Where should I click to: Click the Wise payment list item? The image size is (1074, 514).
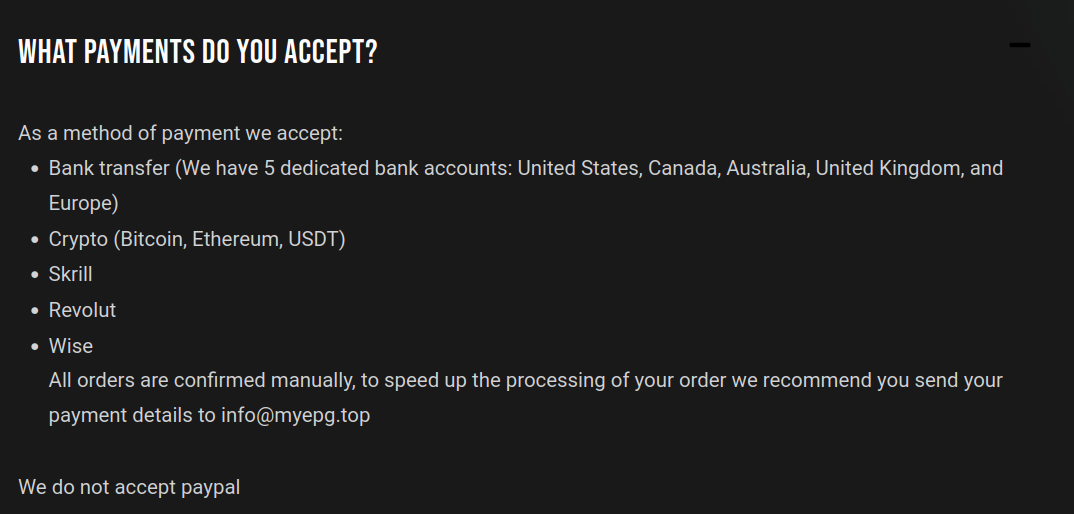click(71, 346)
